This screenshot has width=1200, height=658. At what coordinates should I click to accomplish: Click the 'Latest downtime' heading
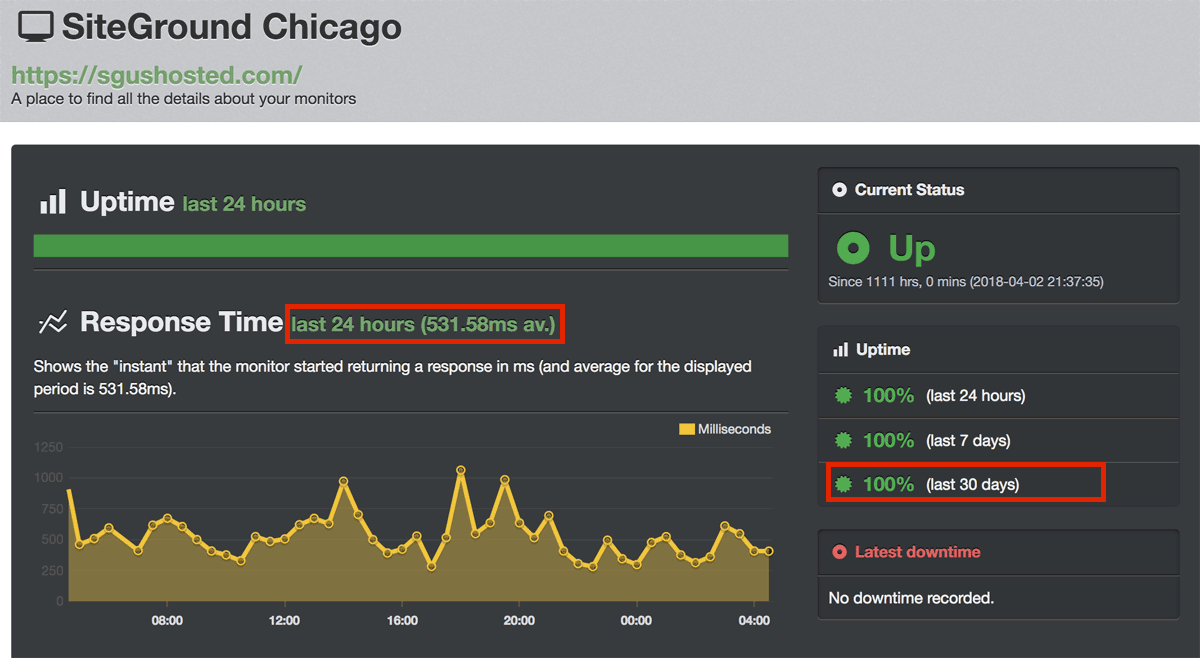click(917, 552)
